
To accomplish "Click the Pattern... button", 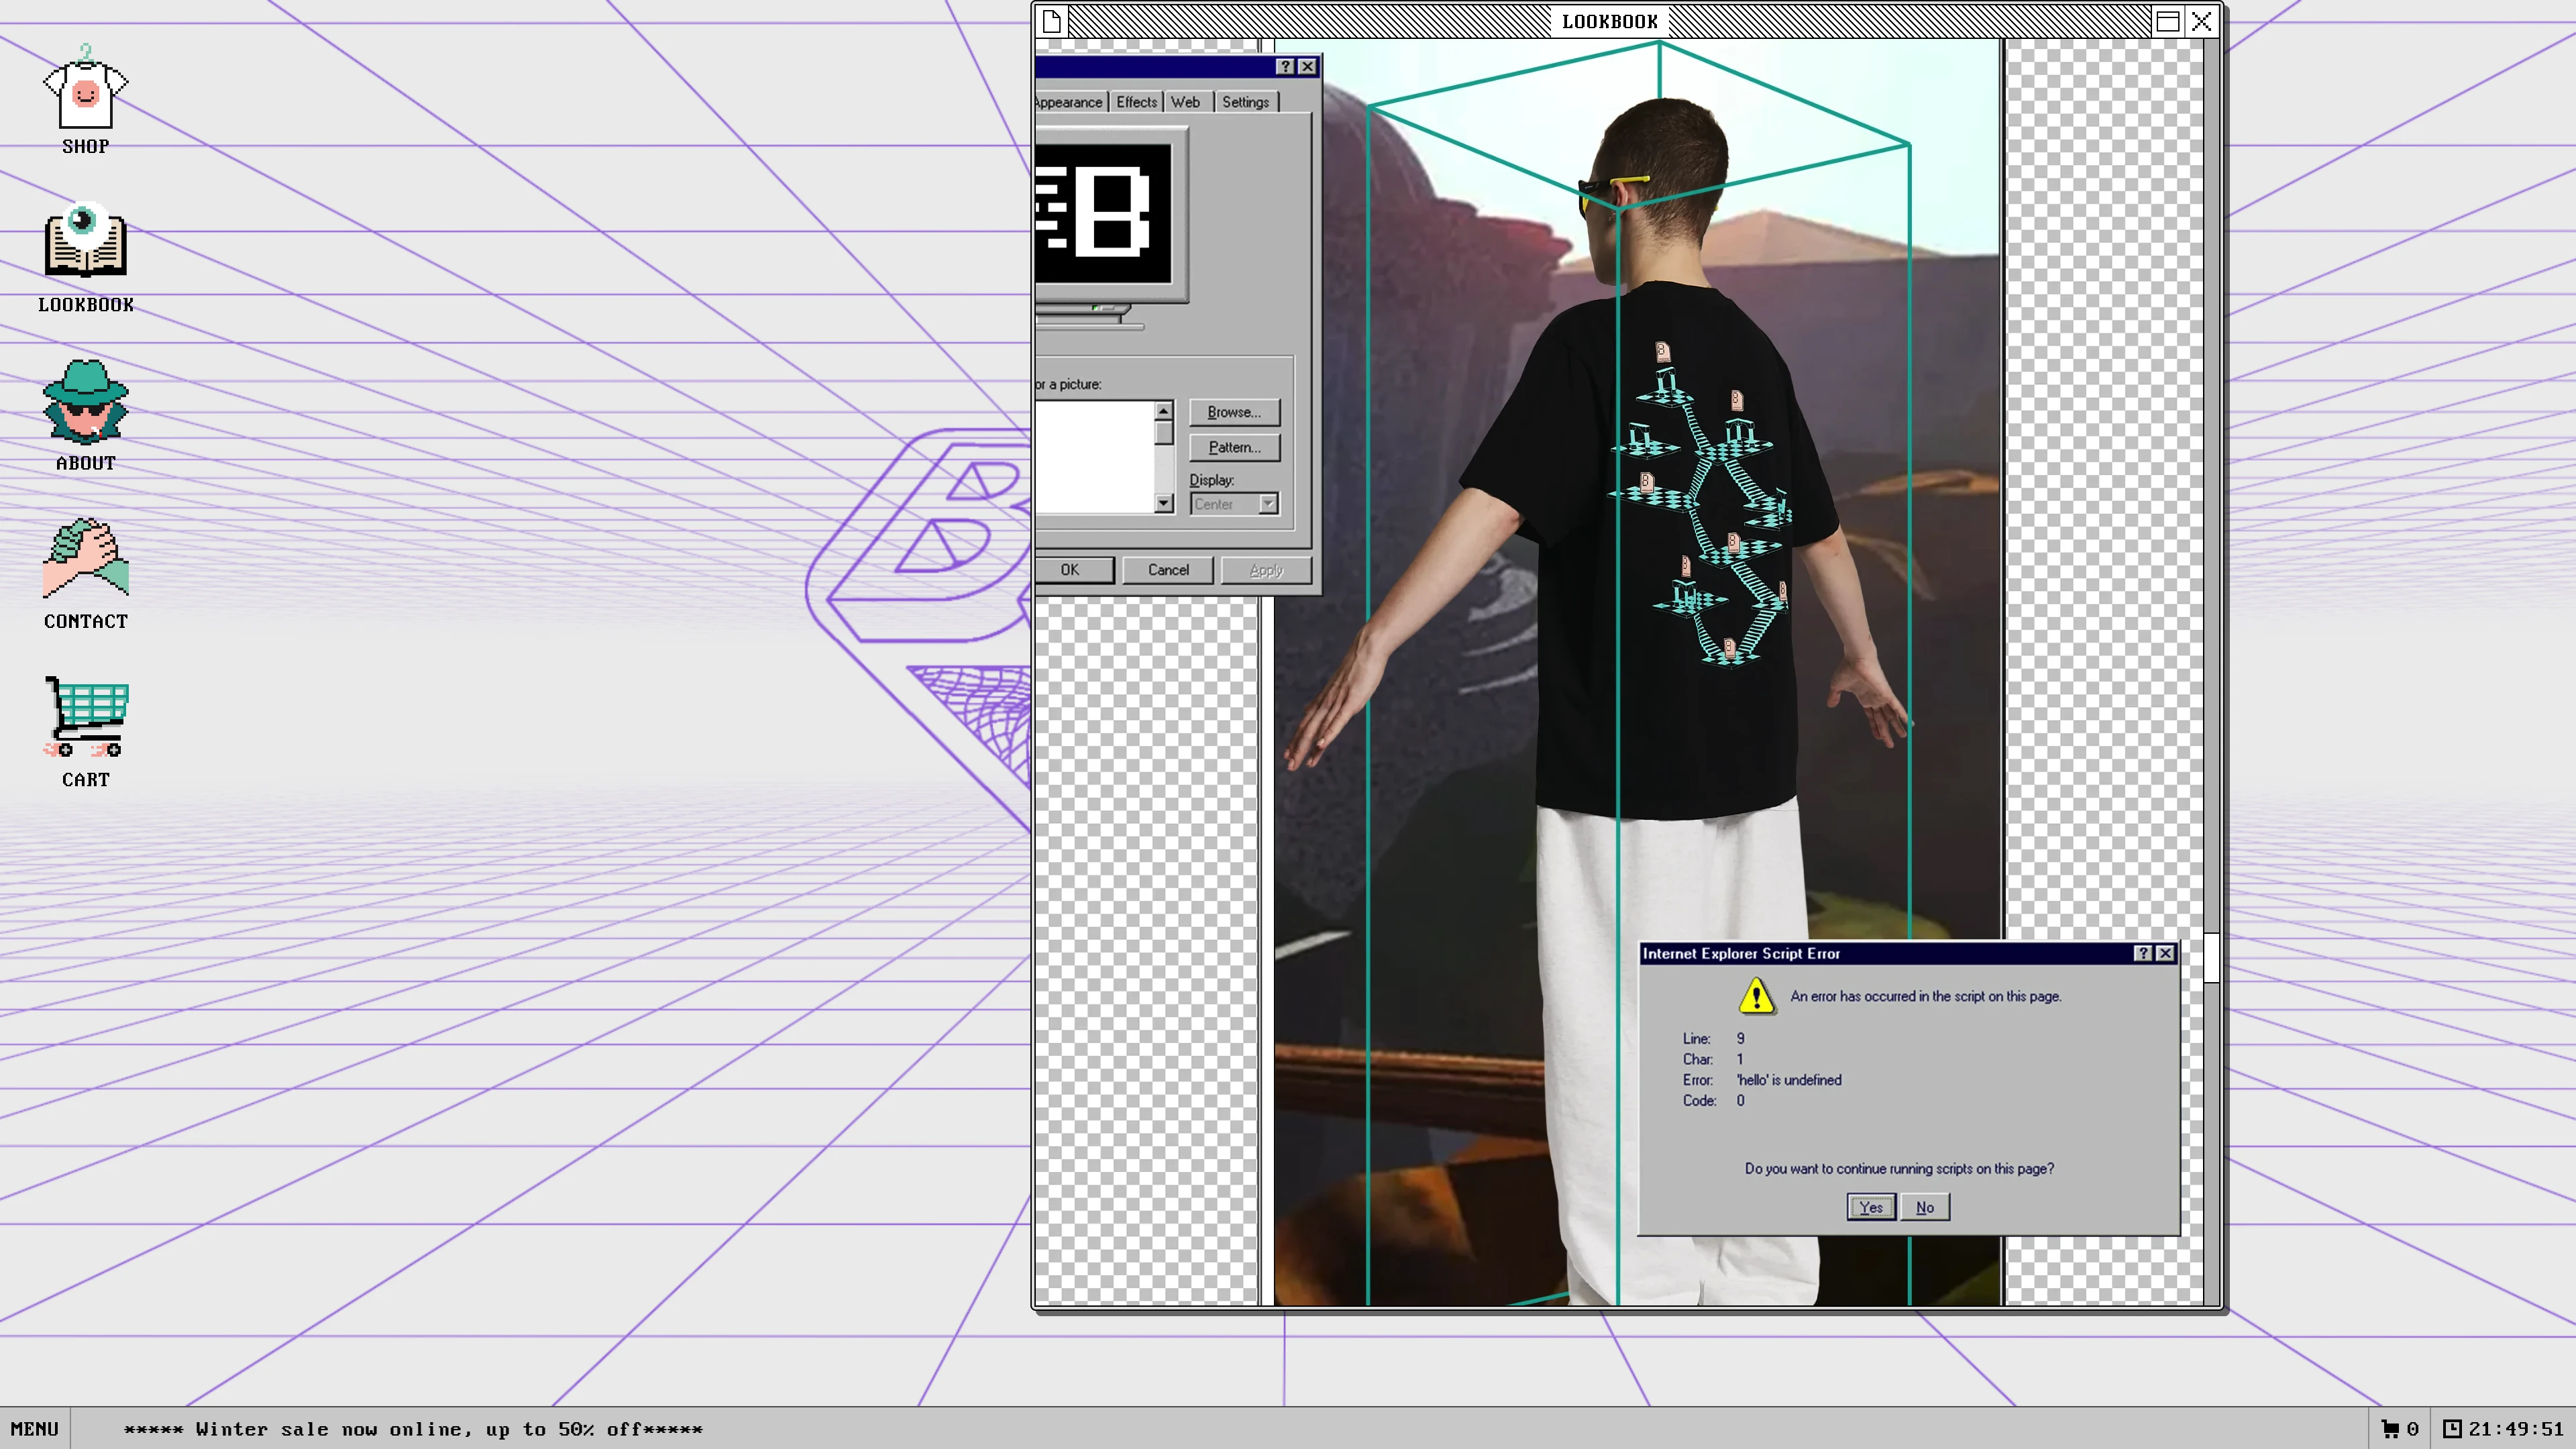I will (1234, 447).
